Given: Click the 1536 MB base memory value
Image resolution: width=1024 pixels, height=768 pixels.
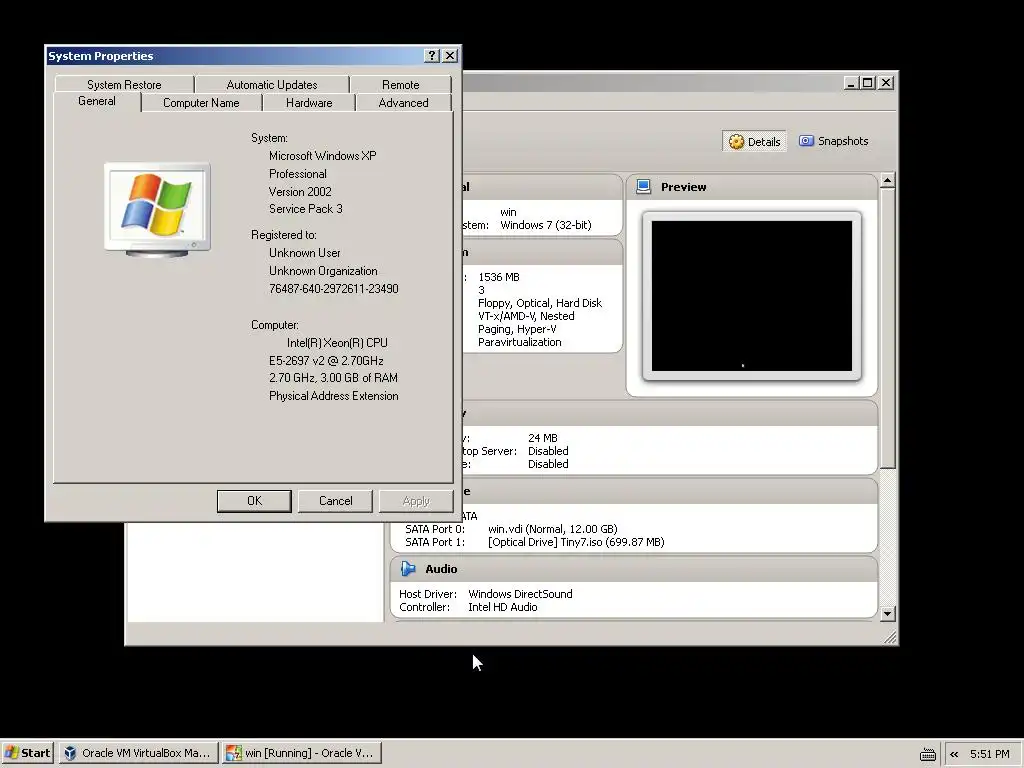Looking at the screenshot, I should coord(499,277).
